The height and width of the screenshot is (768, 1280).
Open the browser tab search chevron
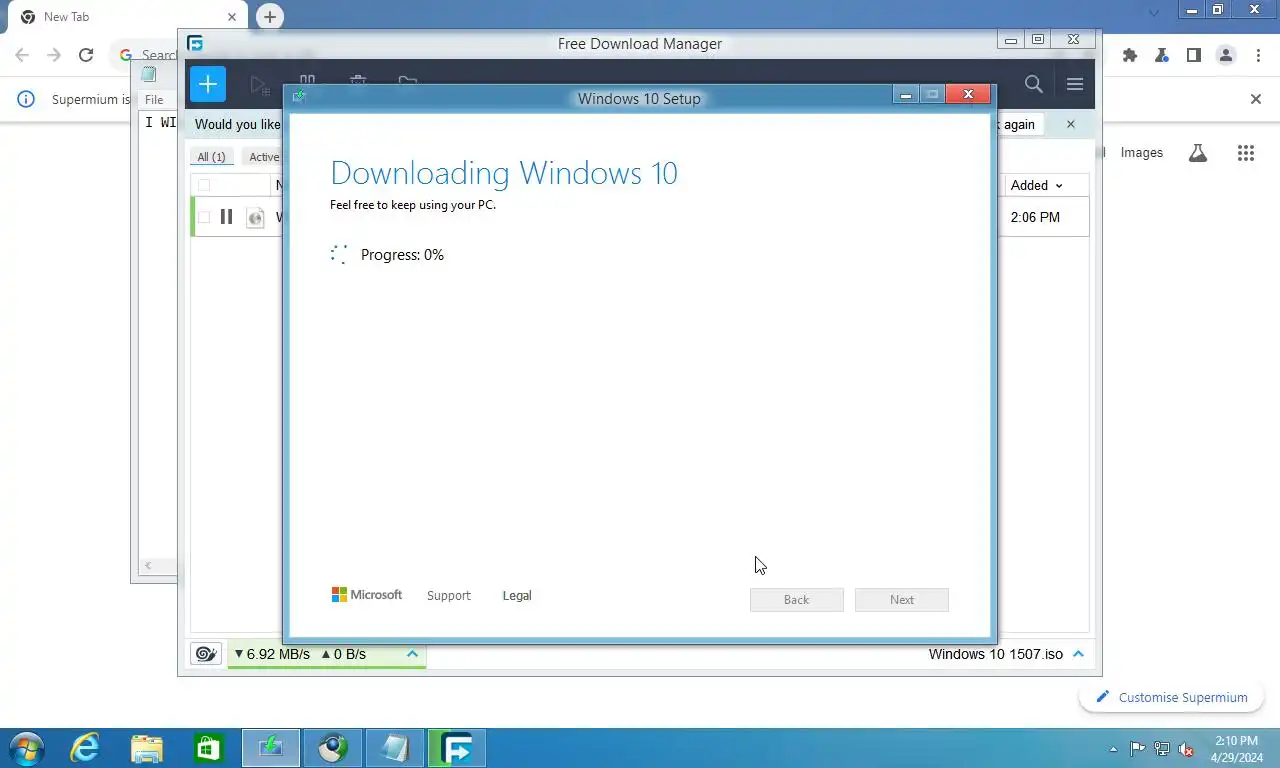coord(1154,13)
